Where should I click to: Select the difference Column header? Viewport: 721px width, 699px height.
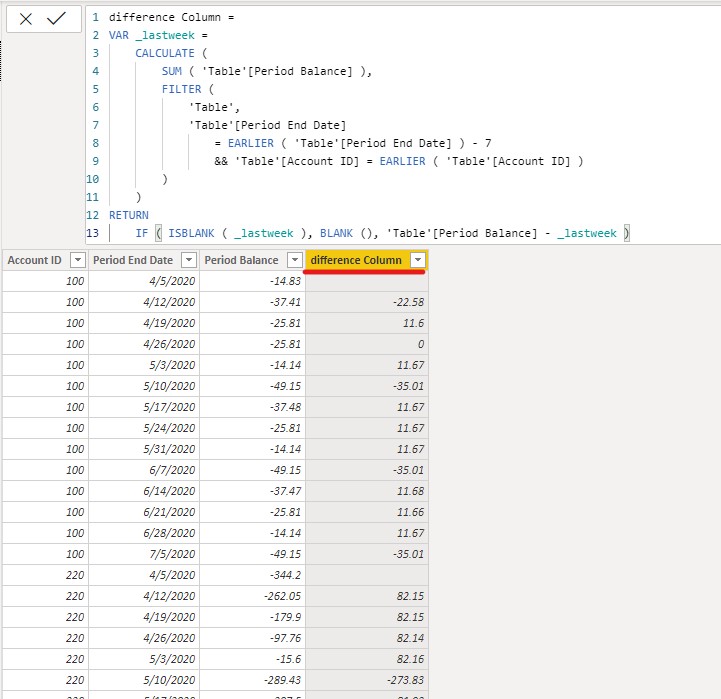(356, 260)
